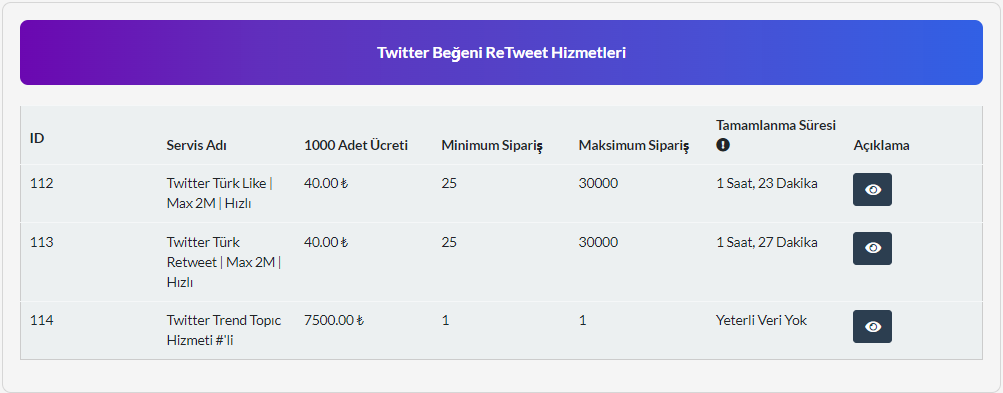Select Twitter Türk Retweet service name
The image size is (1003, 393).
(x=224, y=262)
